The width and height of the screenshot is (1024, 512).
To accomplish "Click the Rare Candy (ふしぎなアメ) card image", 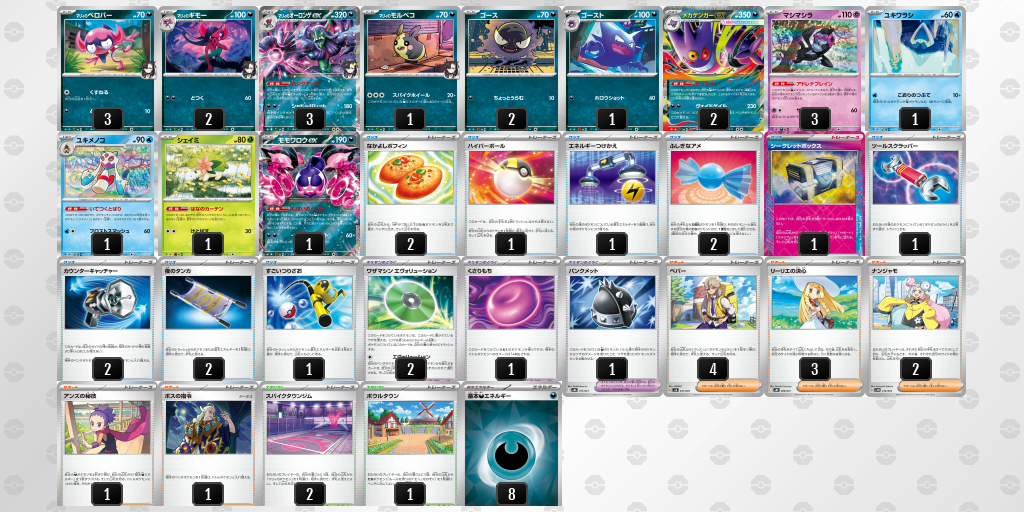I will 713,177.
